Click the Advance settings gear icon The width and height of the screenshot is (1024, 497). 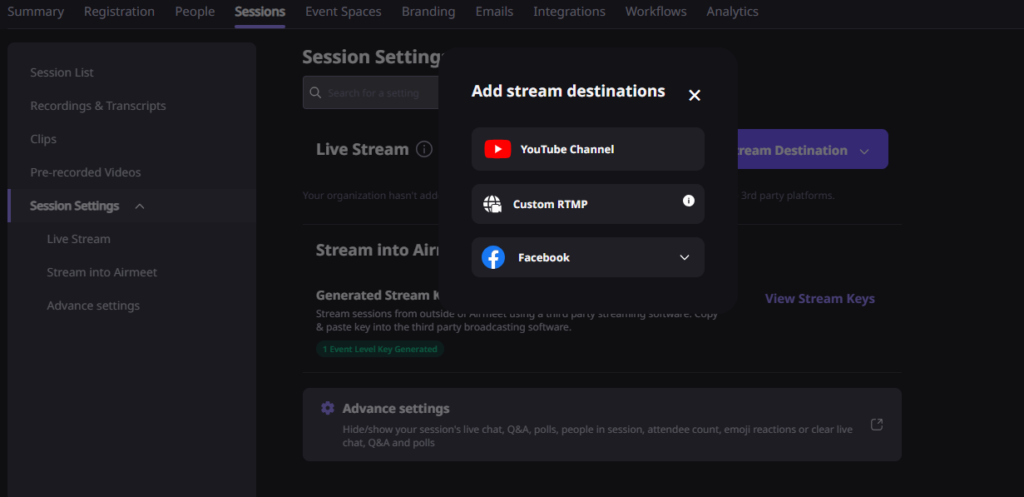point(327,408)
